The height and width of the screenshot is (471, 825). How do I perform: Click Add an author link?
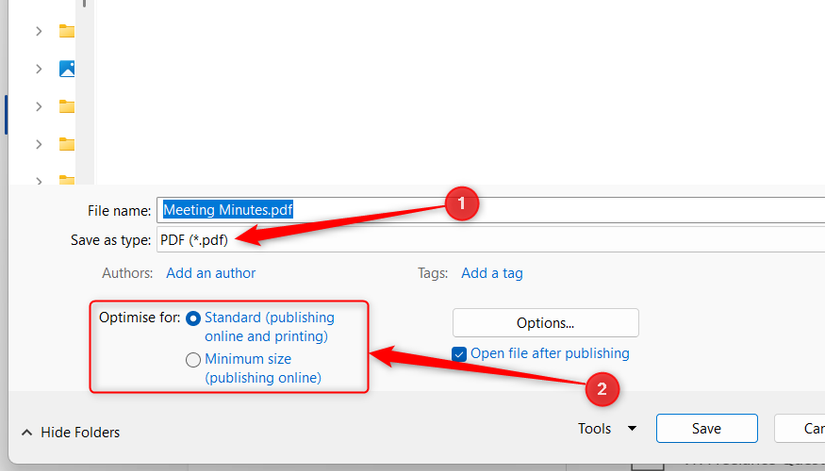pyautogui.click(x=211, y=273)
